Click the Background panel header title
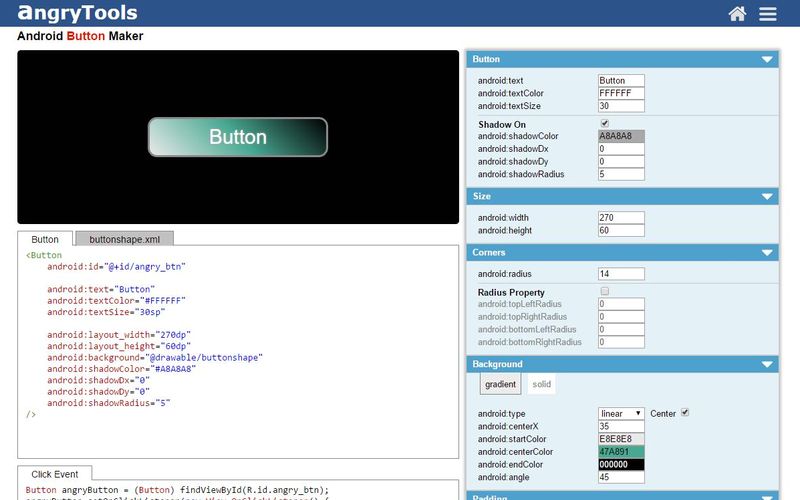800x500 pixels. click(497, 364)
